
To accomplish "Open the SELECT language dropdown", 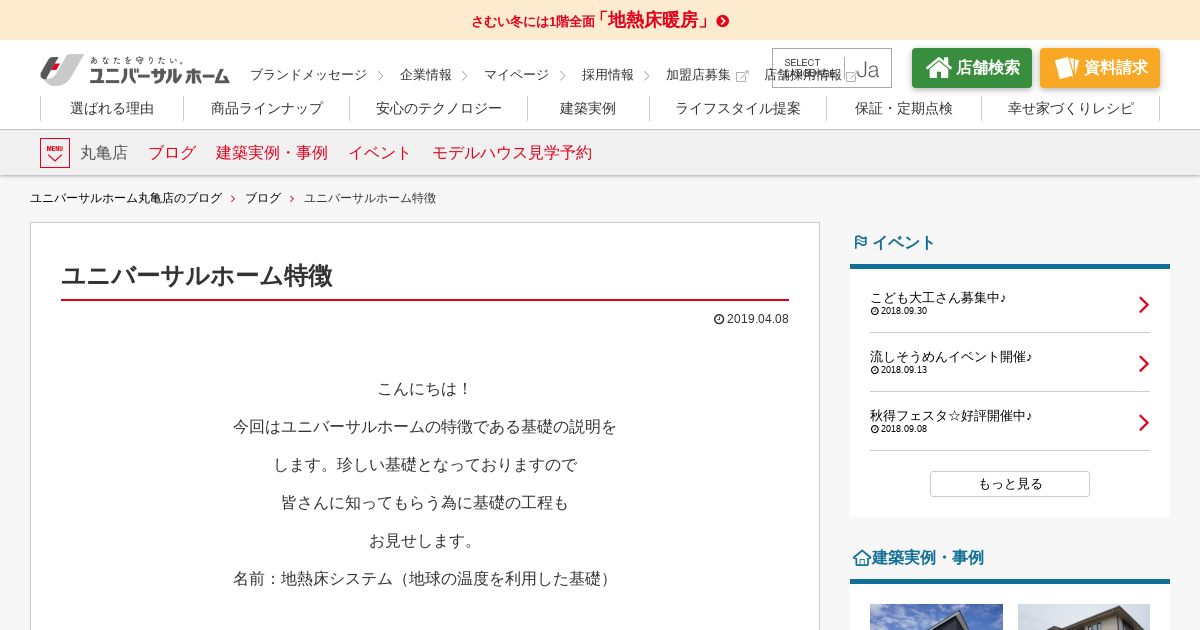I will [832, 68].
